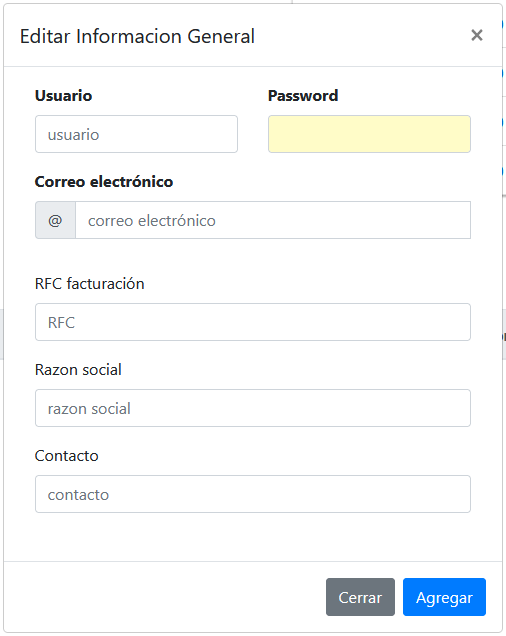Click blank modal body below contacto field
Image resolution: width=506 pixels, height=636 pixels.
[x=253, y=537]
